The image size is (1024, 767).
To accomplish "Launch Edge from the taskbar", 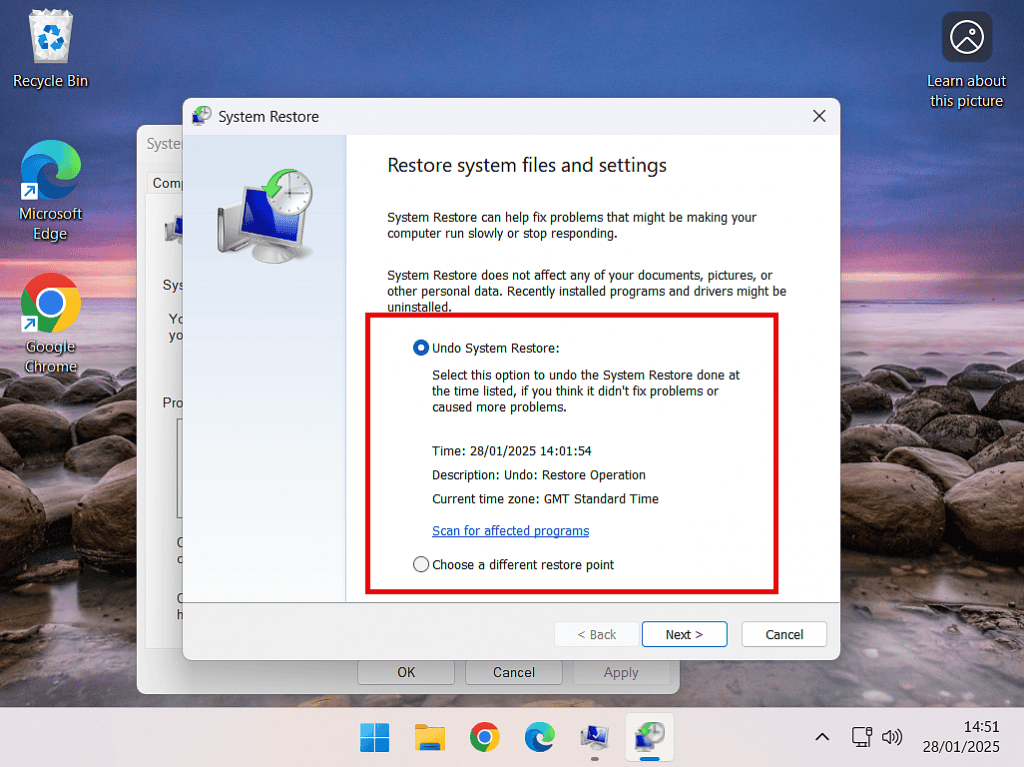I will click(x=540, y=738).
